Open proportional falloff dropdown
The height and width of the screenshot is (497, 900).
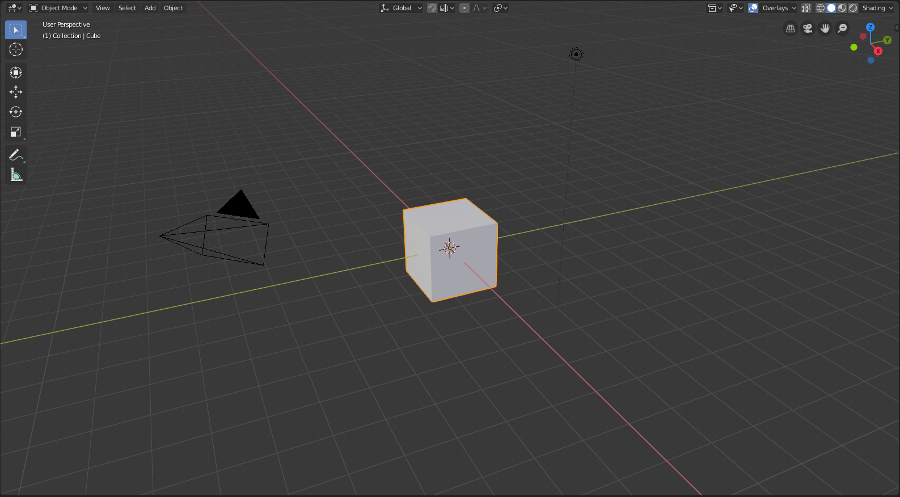pos(479,8)
